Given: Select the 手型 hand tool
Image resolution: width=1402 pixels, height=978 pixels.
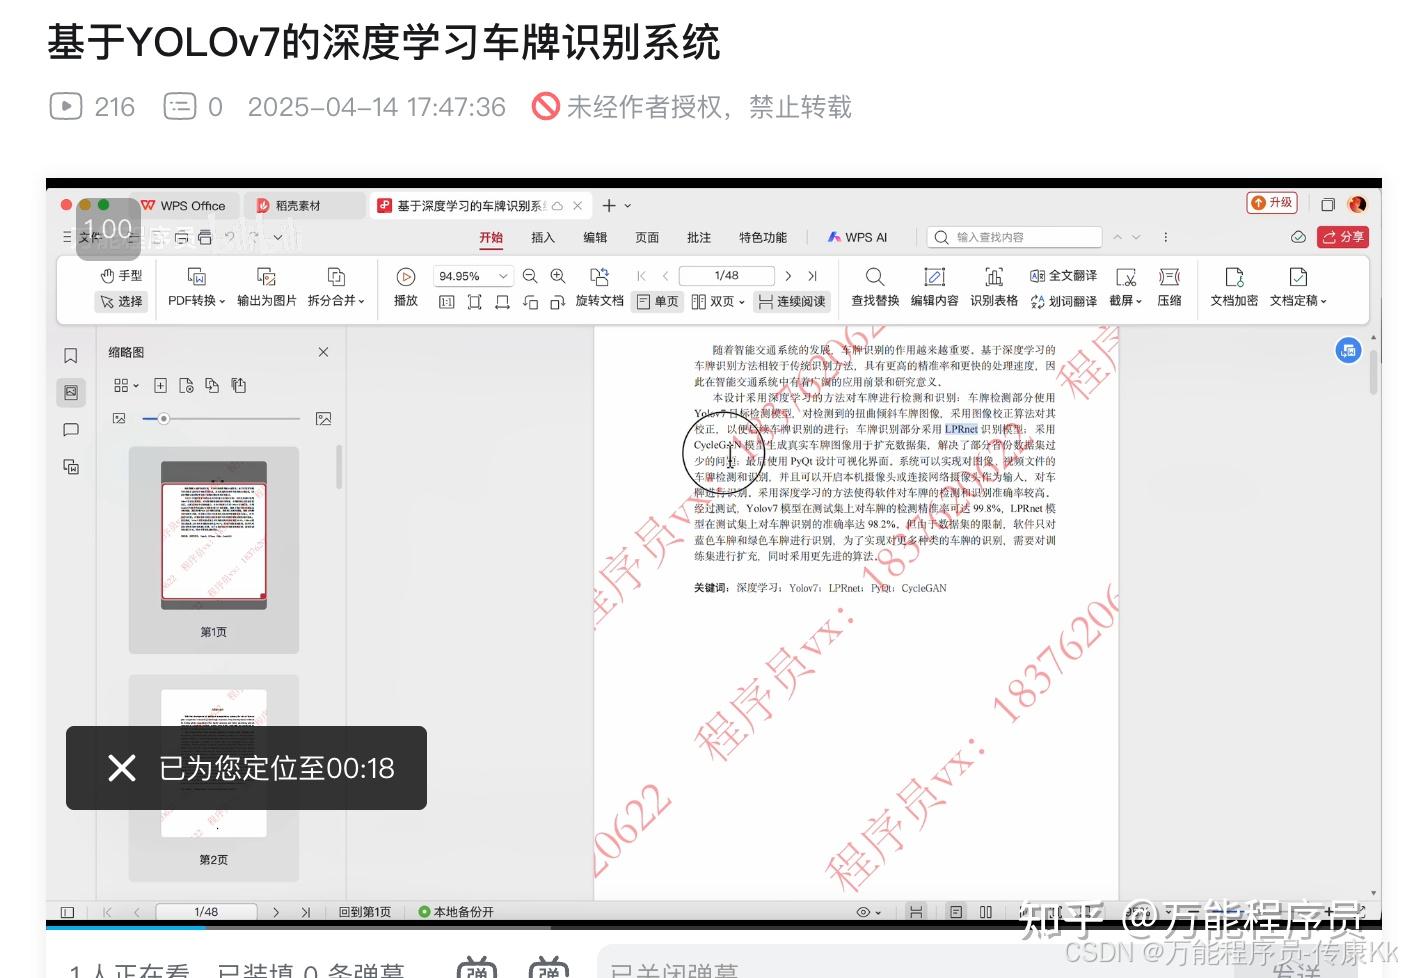Looking at the screenshot, I should click(121, 276).
